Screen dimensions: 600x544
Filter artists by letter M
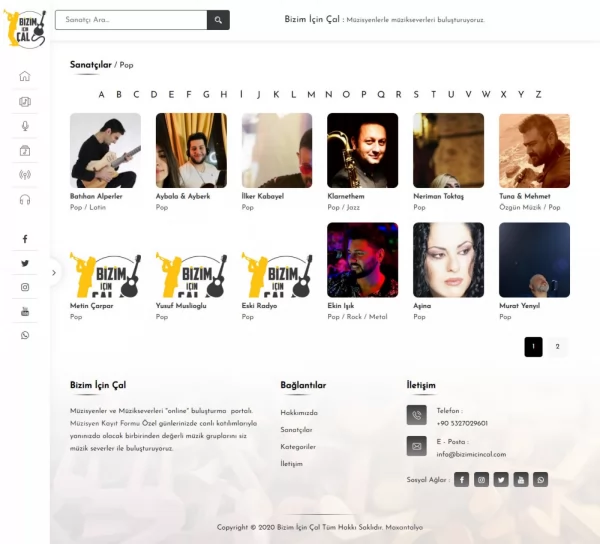[311, 94]
